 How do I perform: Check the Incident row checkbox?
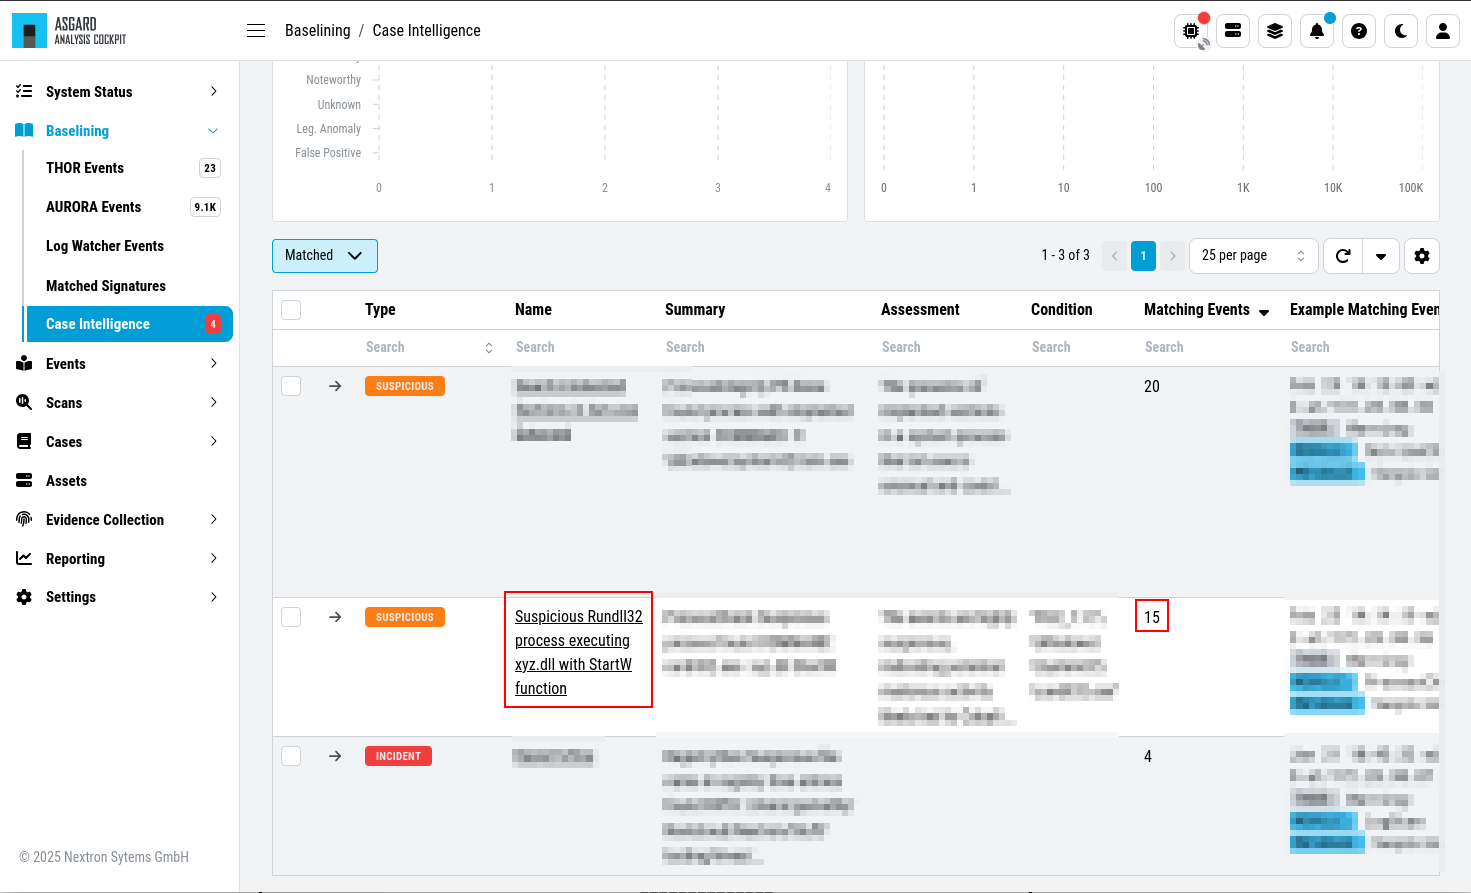tap(291, 756)
